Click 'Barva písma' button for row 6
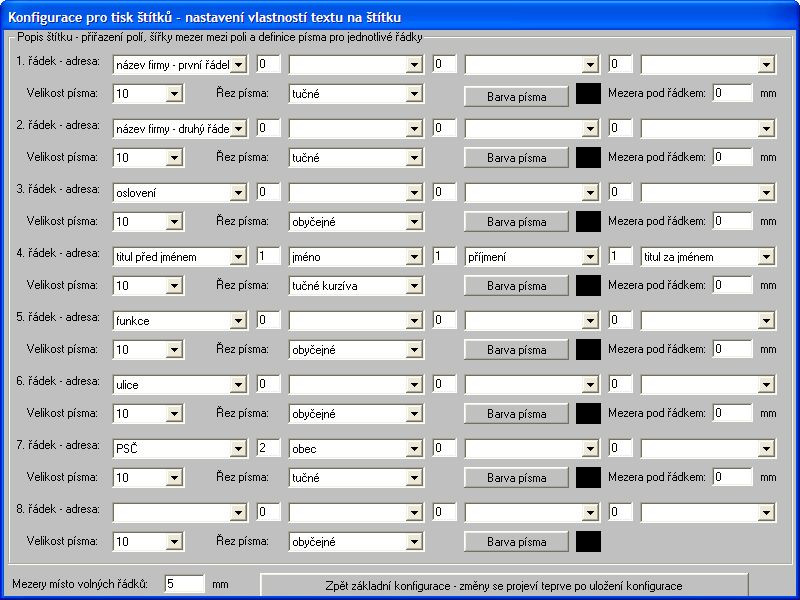This screenshot has width=800, height=600. (516, 414)
